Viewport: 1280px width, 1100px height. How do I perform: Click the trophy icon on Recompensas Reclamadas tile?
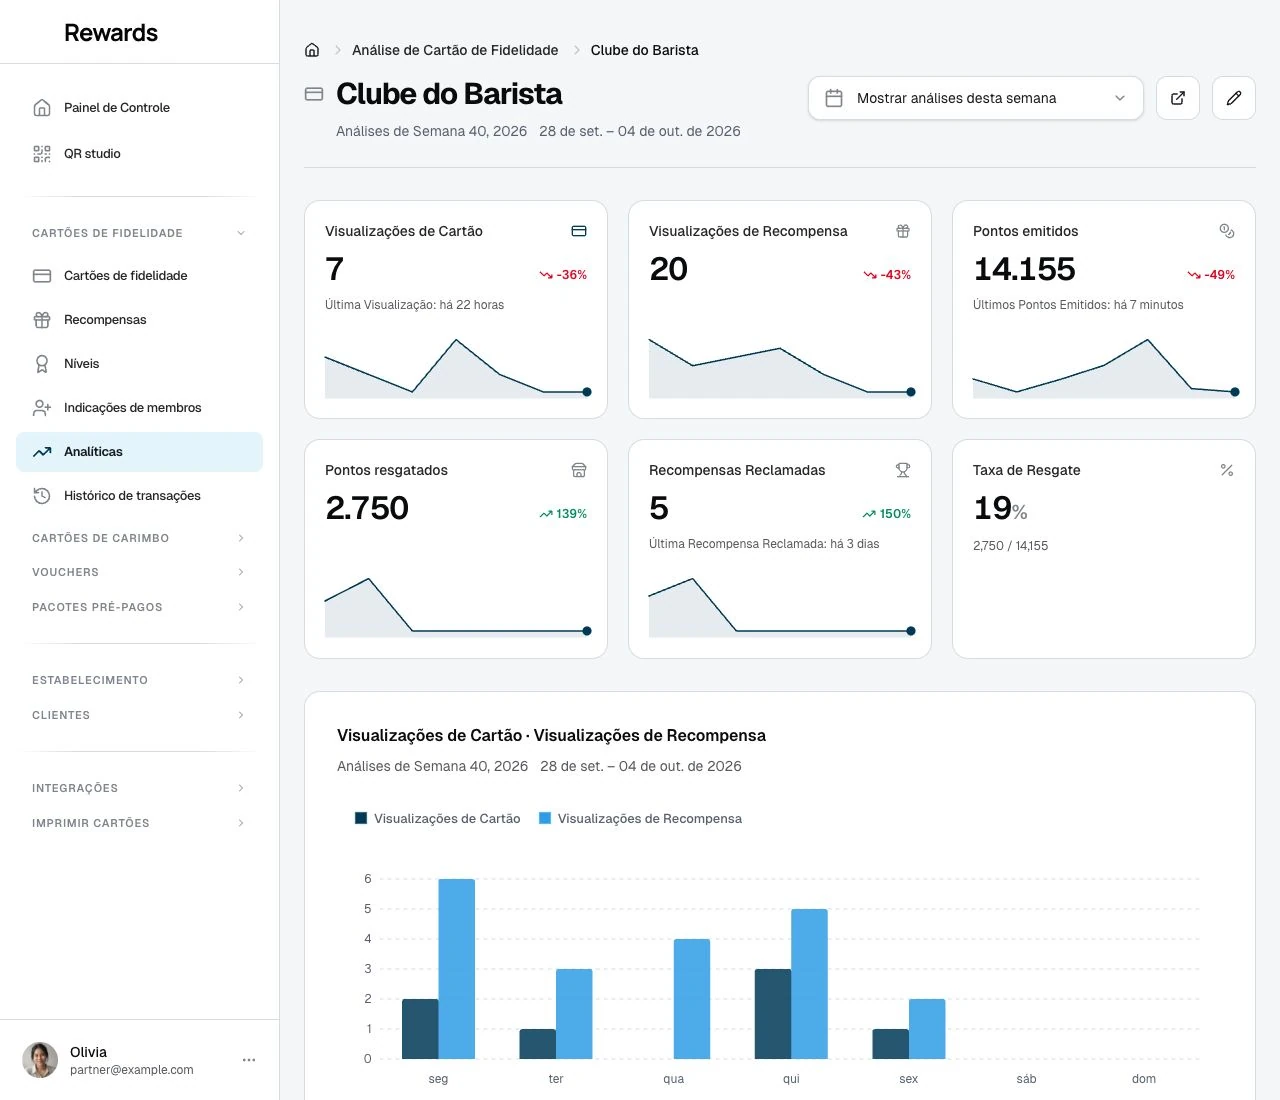903,470
